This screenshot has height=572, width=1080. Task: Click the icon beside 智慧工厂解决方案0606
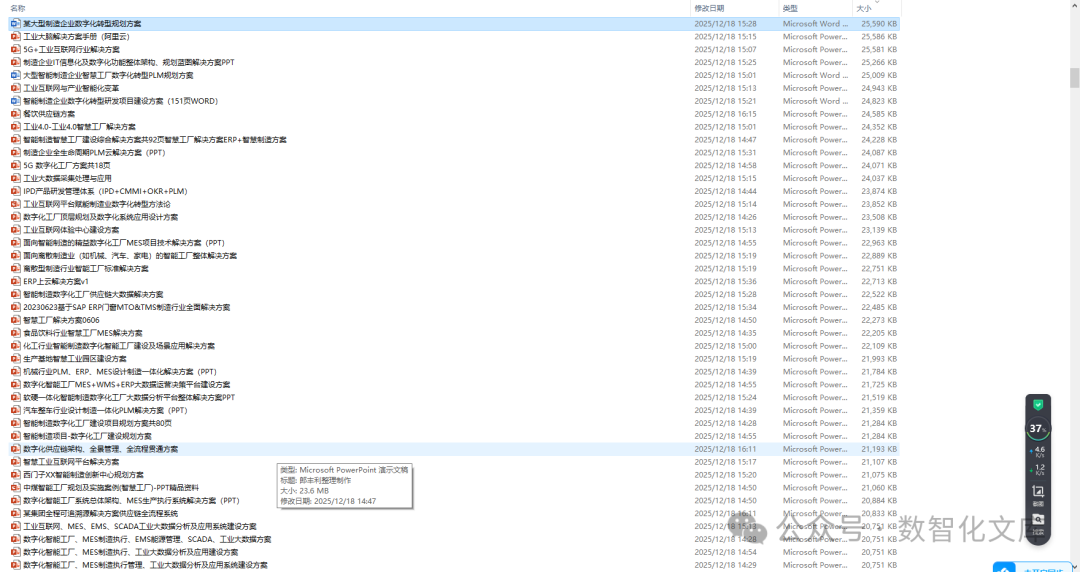[x=16, y=320]
